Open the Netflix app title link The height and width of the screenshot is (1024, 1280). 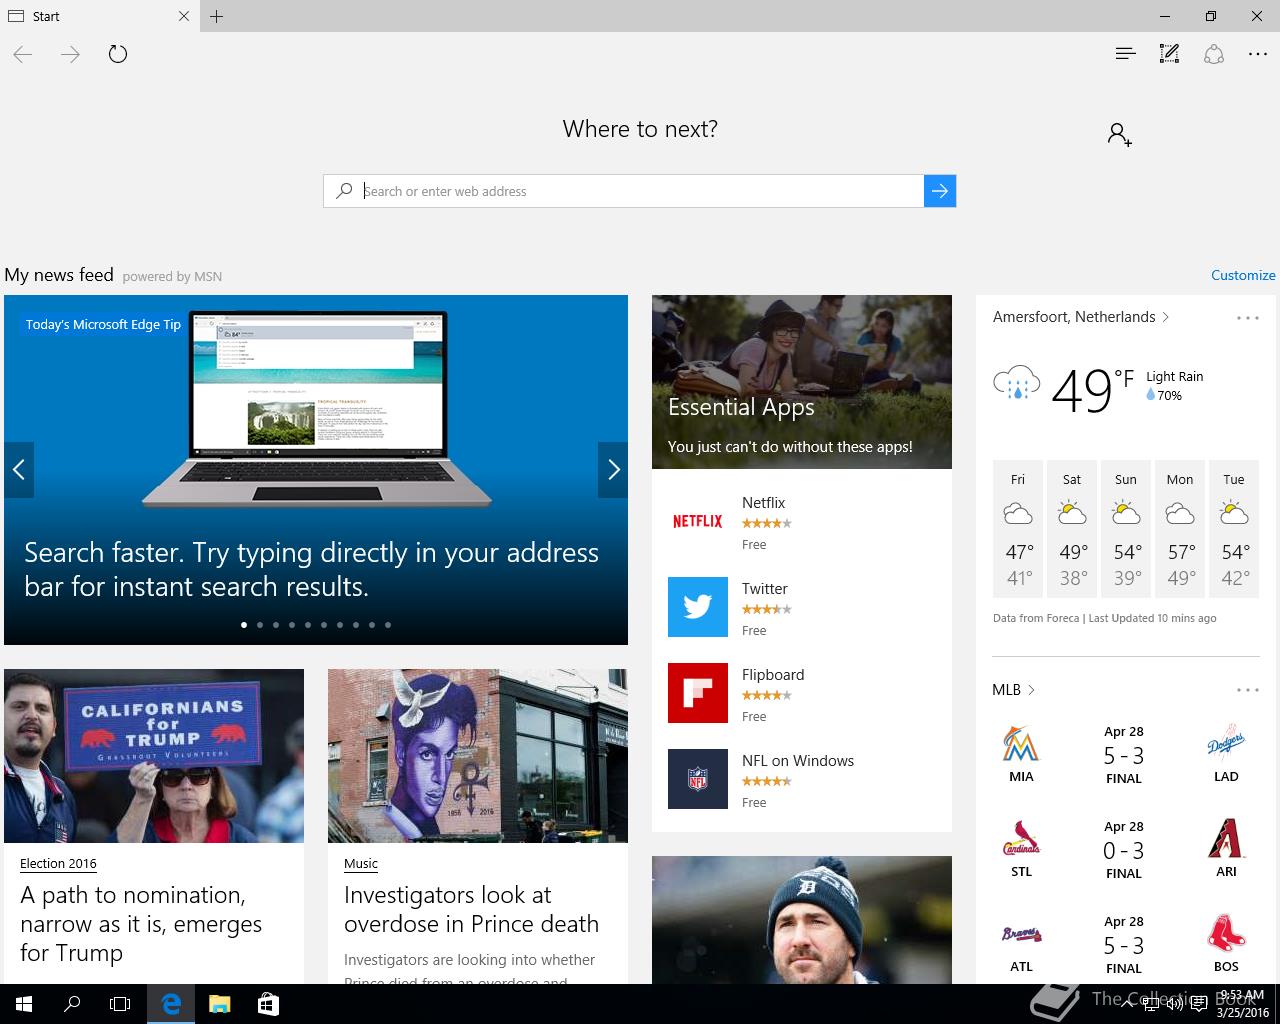pos(763,503)
